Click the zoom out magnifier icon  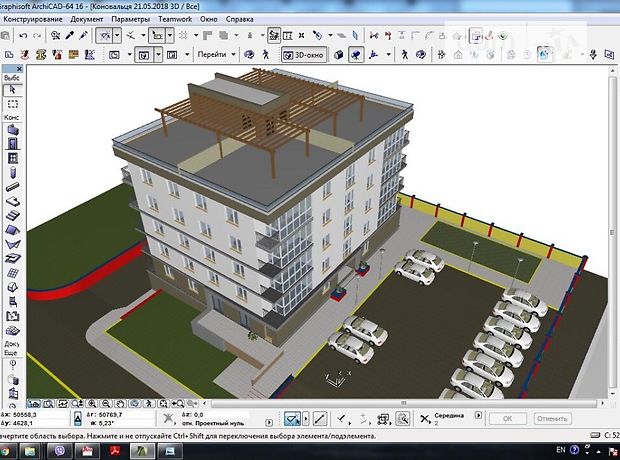click(x=106, y=403)
